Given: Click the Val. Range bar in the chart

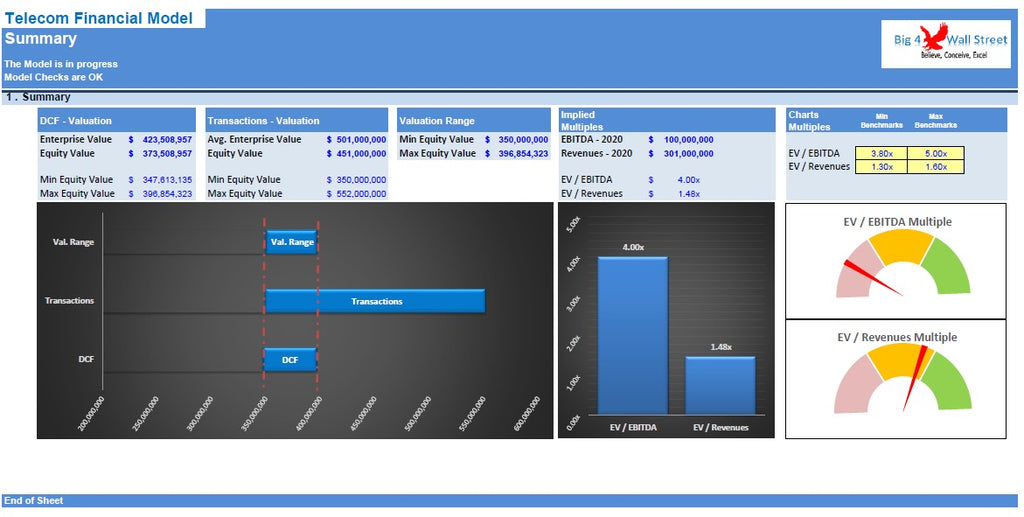Looking at the screenshot, I should tap(291, 242).
